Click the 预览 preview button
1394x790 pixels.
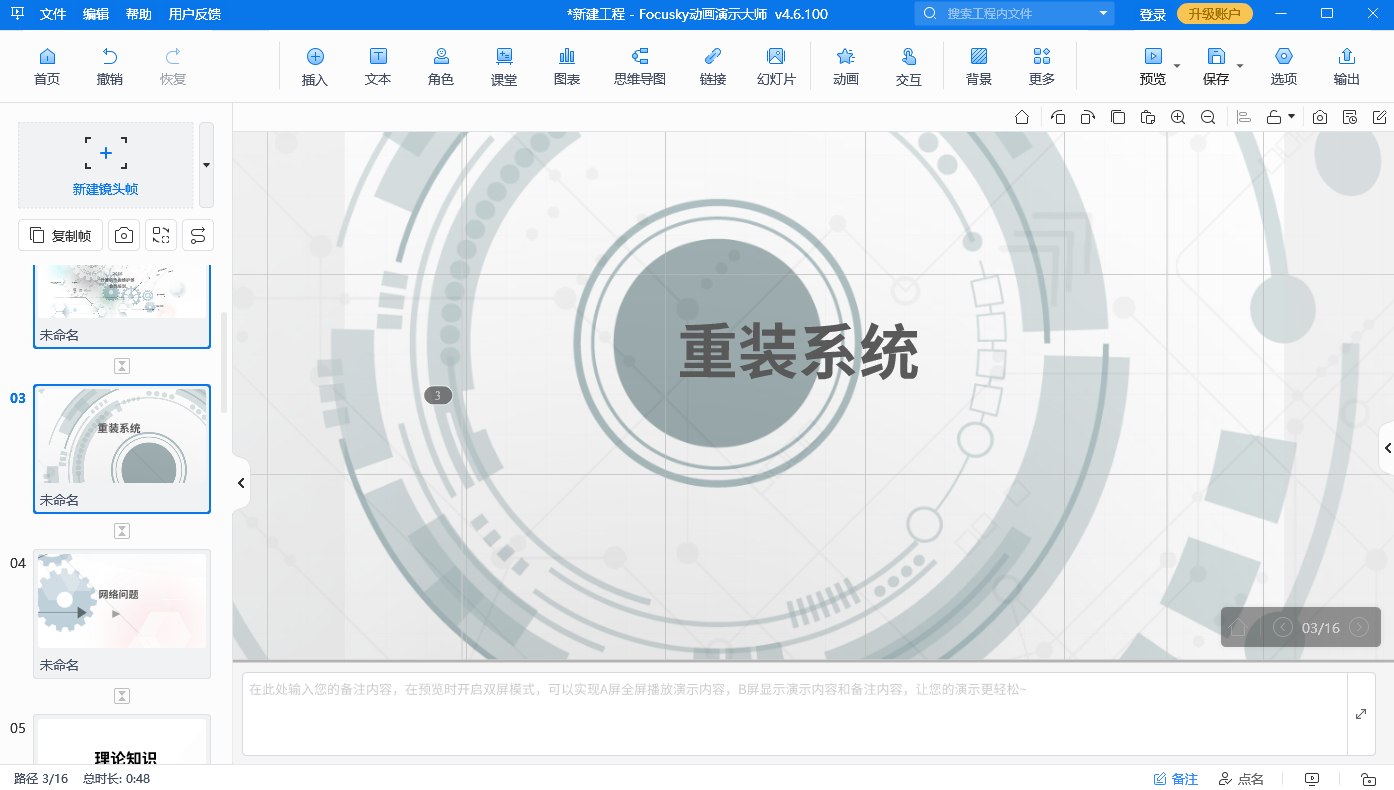(x=1153, y=66)
